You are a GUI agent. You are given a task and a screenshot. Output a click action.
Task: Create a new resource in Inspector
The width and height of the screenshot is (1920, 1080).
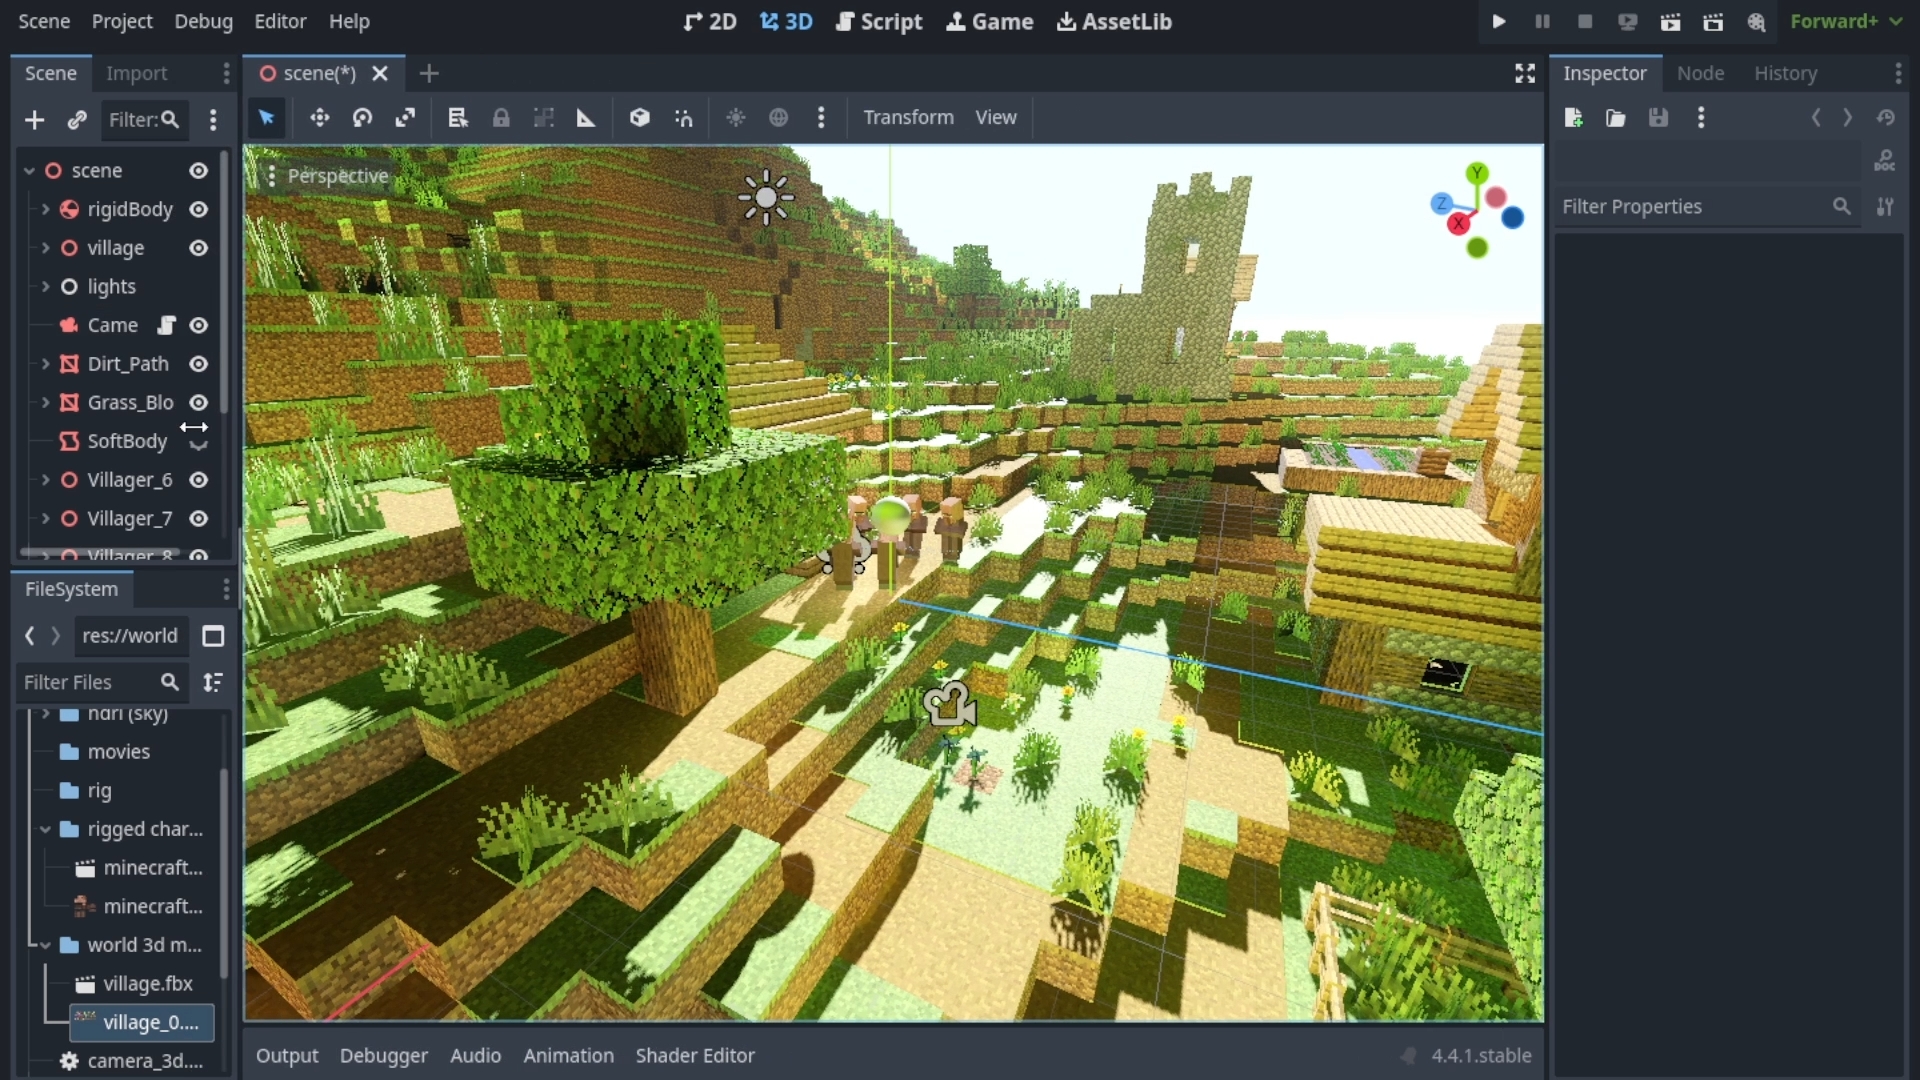point(1573,118)
